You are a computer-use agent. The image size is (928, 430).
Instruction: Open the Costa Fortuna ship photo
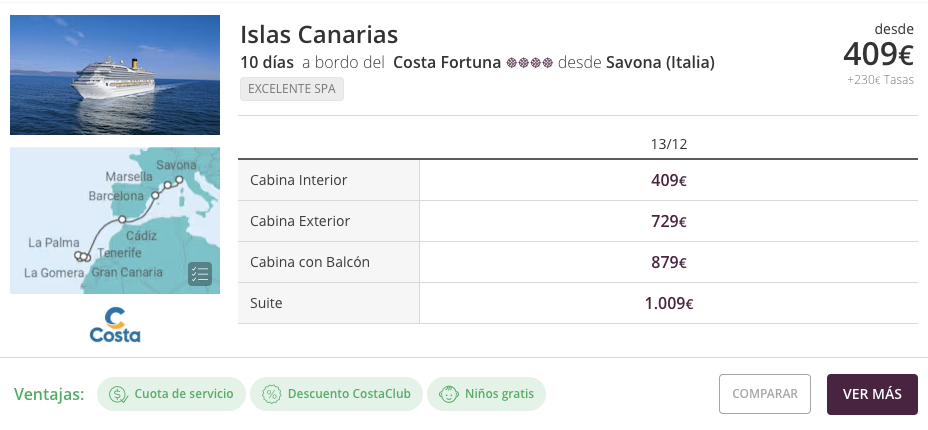[115, 75]
